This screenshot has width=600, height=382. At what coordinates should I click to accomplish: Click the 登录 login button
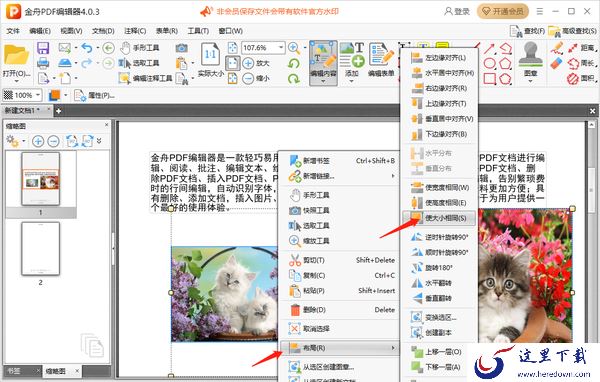tap(457, 11)
